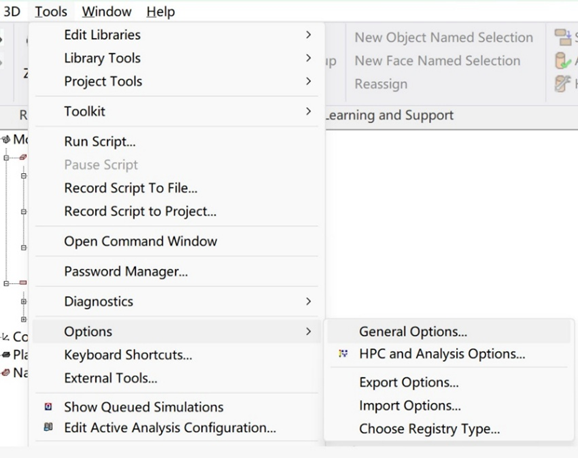Select Record Script To File...
The height and width of the screenshot is (458, 578).
177,188
